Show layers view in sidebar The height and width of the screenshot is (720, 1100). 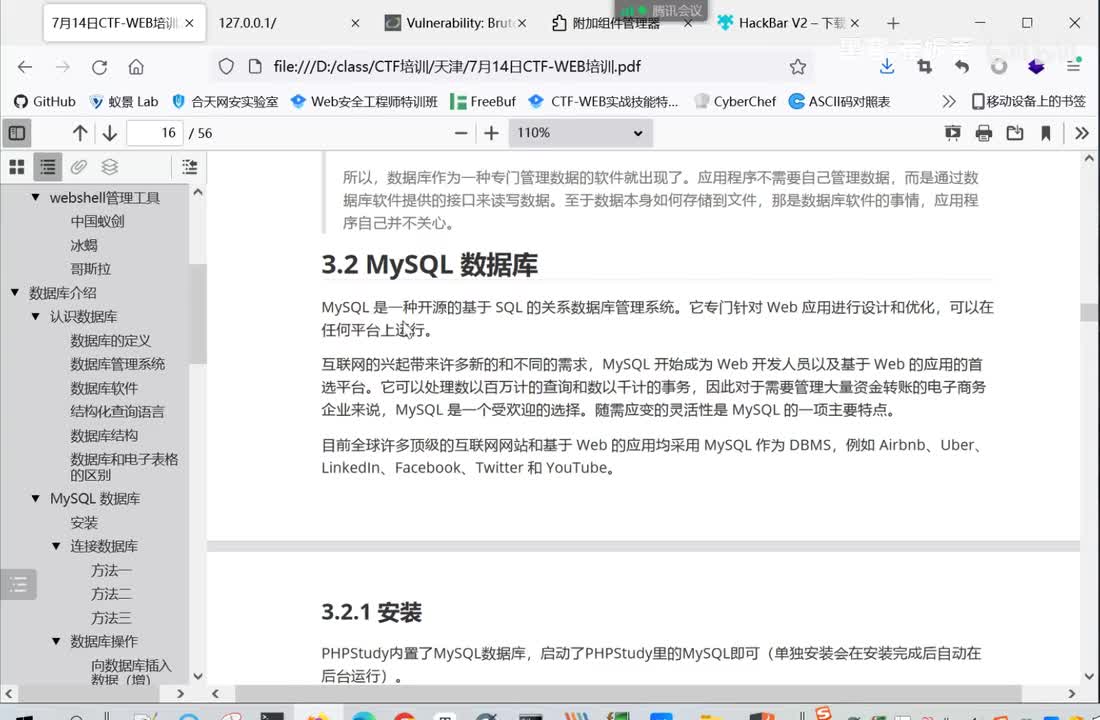109,166
